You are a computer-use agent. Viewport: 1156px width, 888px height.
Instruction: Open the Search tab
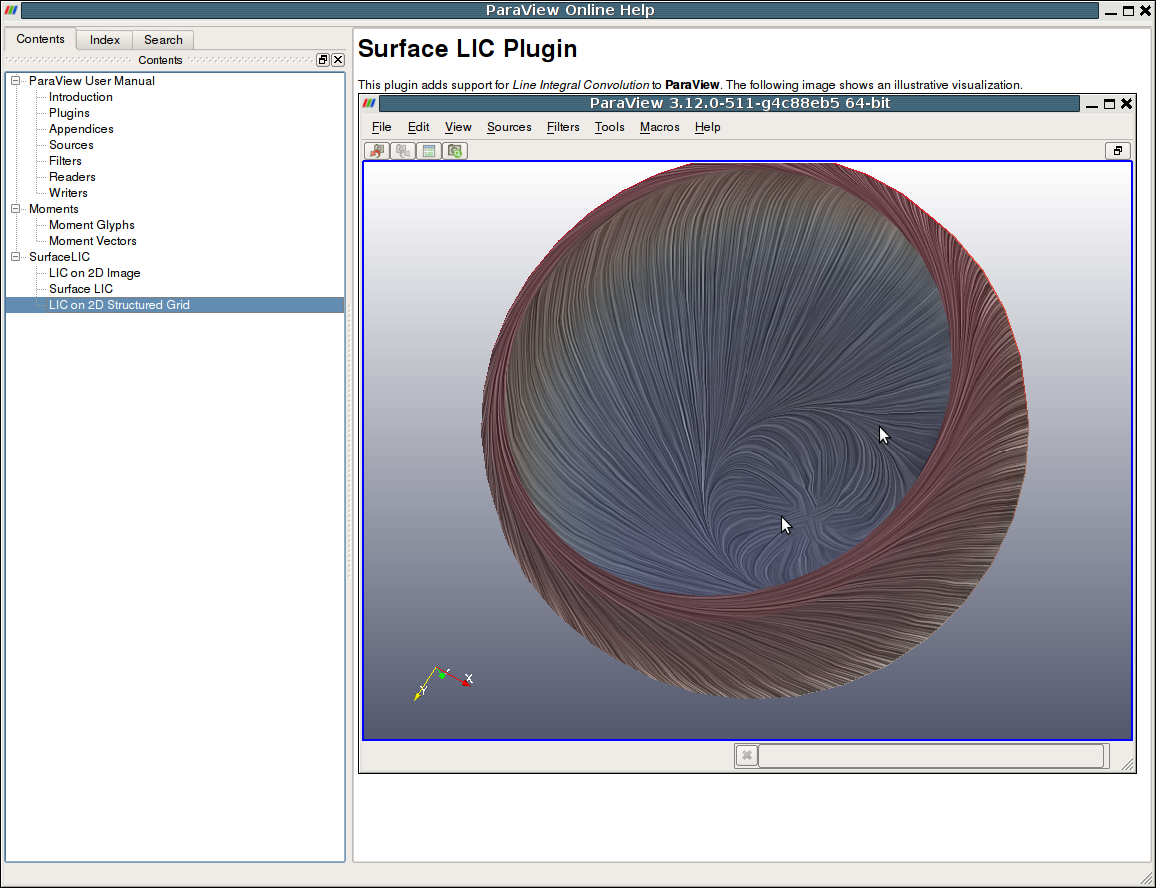pos(163,39)
